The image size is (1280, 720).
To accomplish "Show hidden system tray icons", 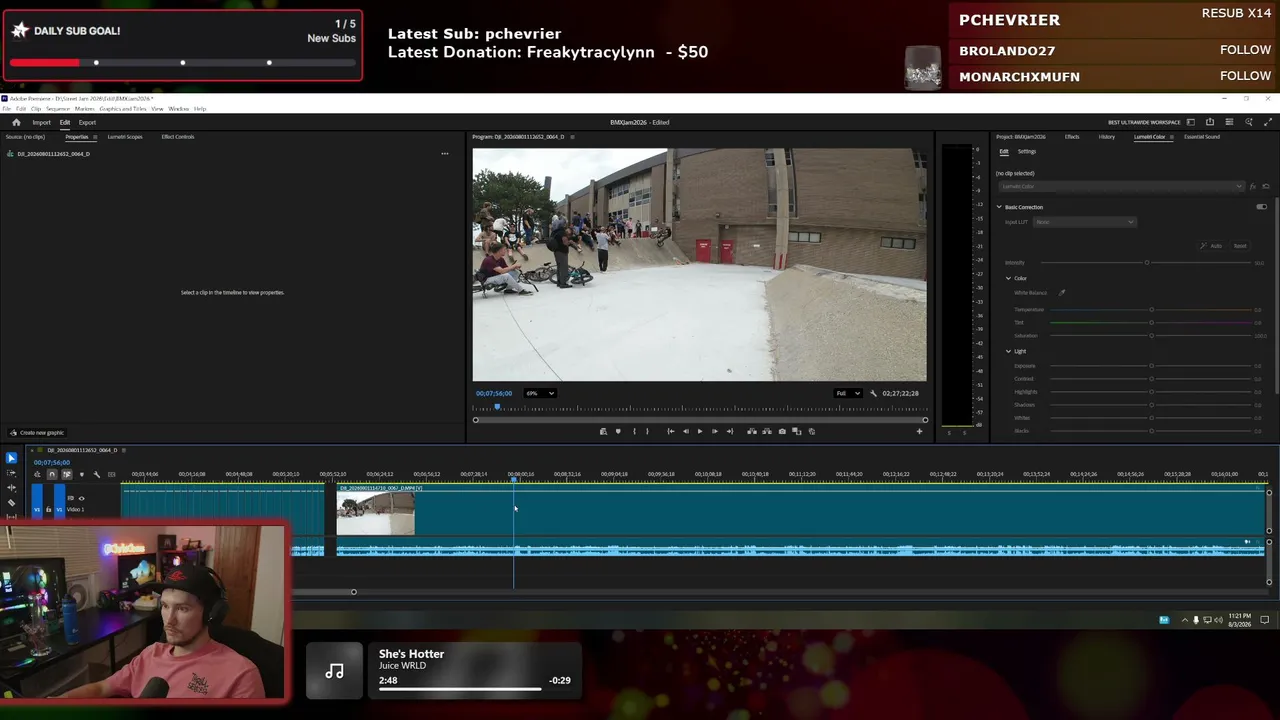I will (x=1185, y=620).
